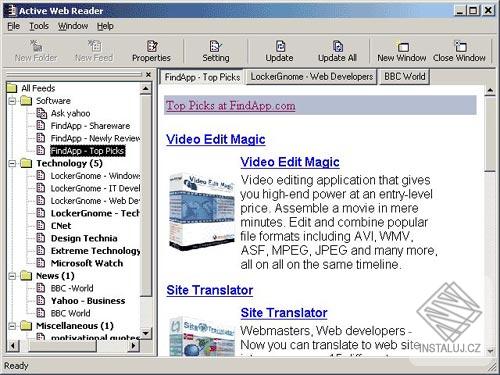500x375 pixels.
Task: Click the feed tree horizontal scrollbar thumb
Action: pos(62,345)
